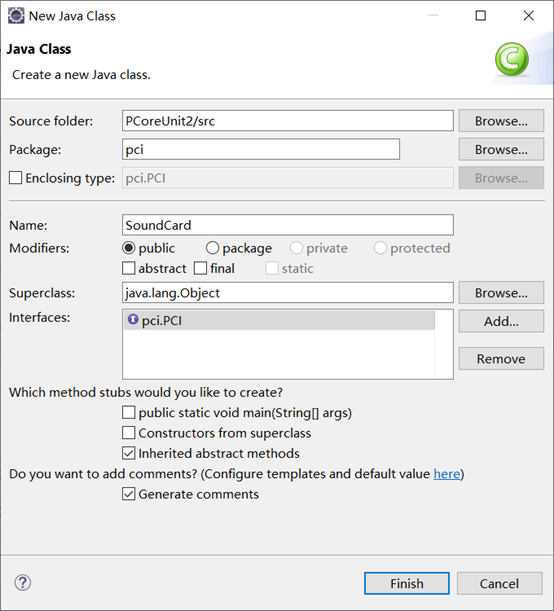This screenshot has height=611, width=554.
Task: Select the pci.PCI interface icon
Action: [x=133, y=320]
